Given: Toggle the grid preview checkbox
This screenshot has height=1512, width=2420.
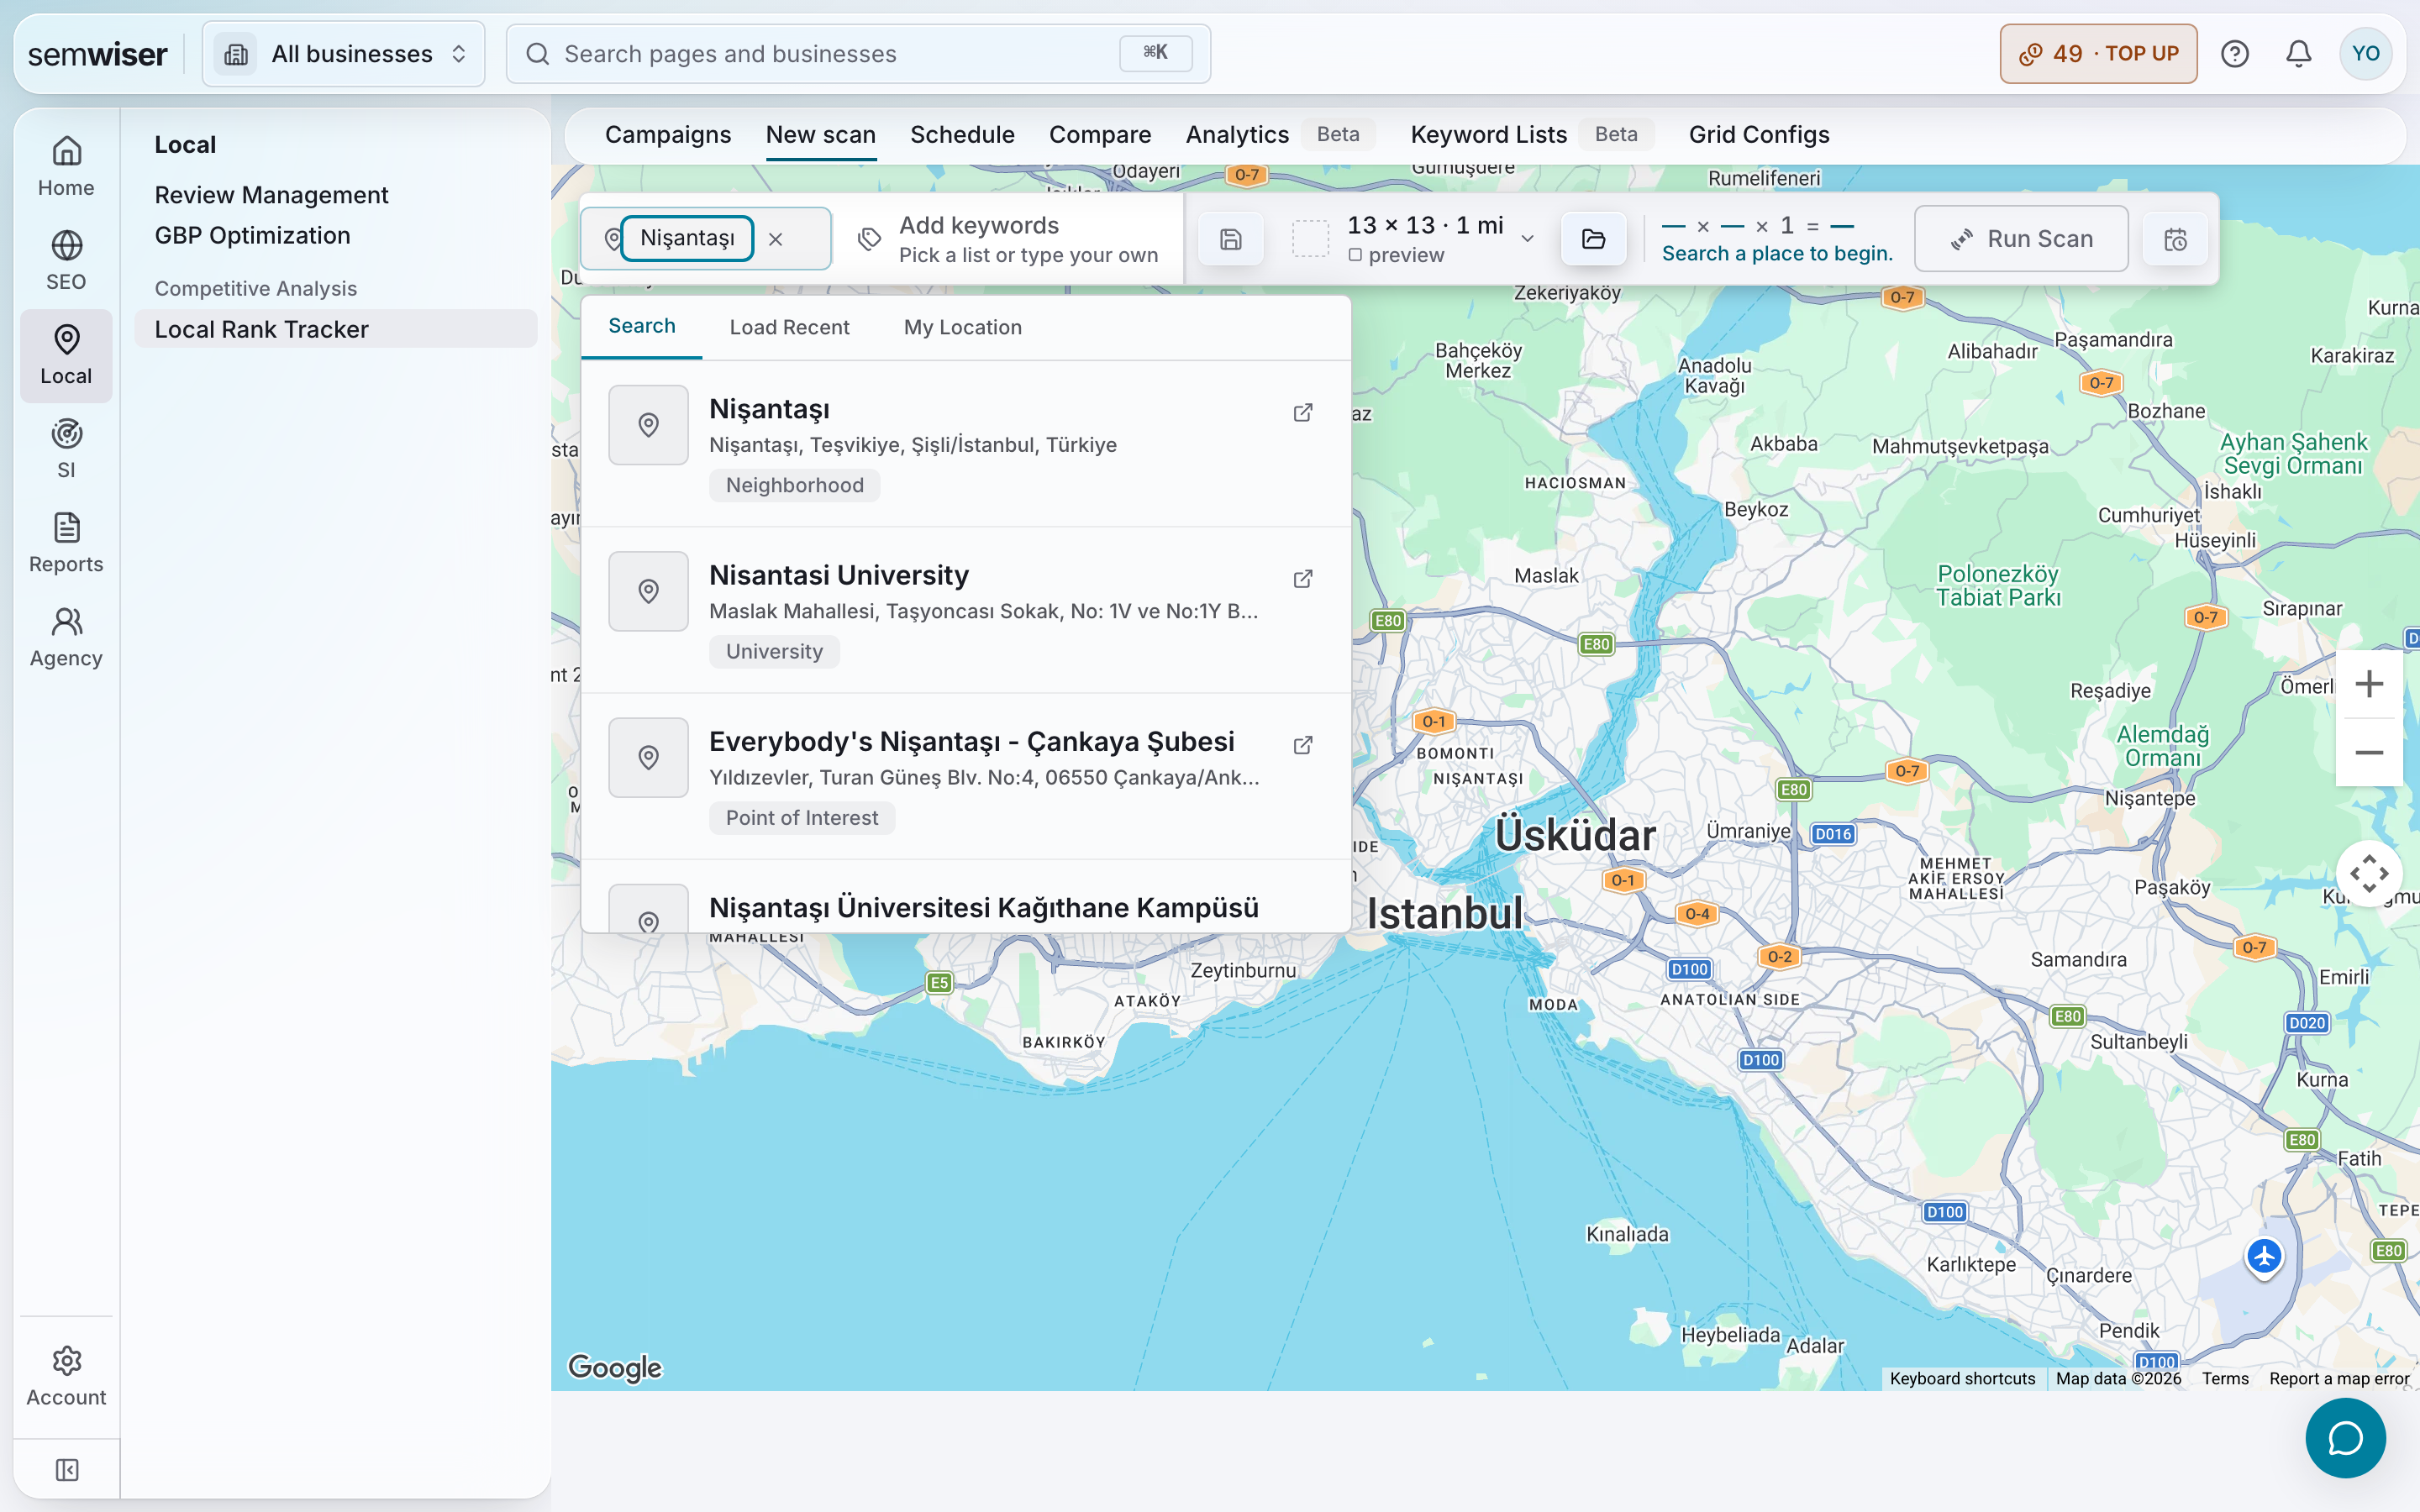Looking at the screenshot, I should [1355, 255].
